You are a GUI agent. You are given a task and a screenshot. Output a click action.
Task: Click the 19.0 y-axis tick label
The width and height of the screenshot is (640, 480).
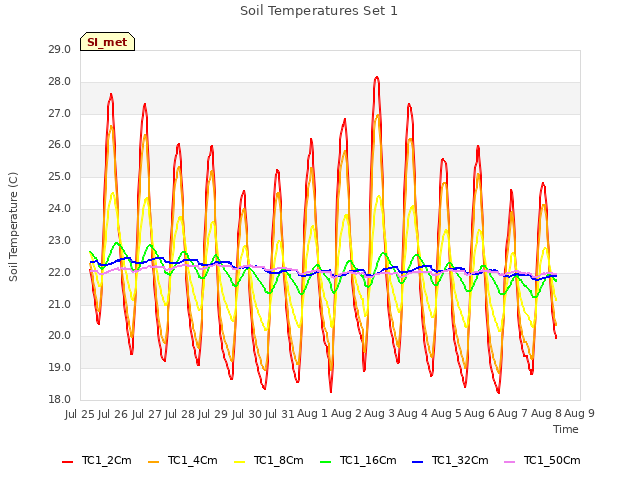[x=59, y=367]
